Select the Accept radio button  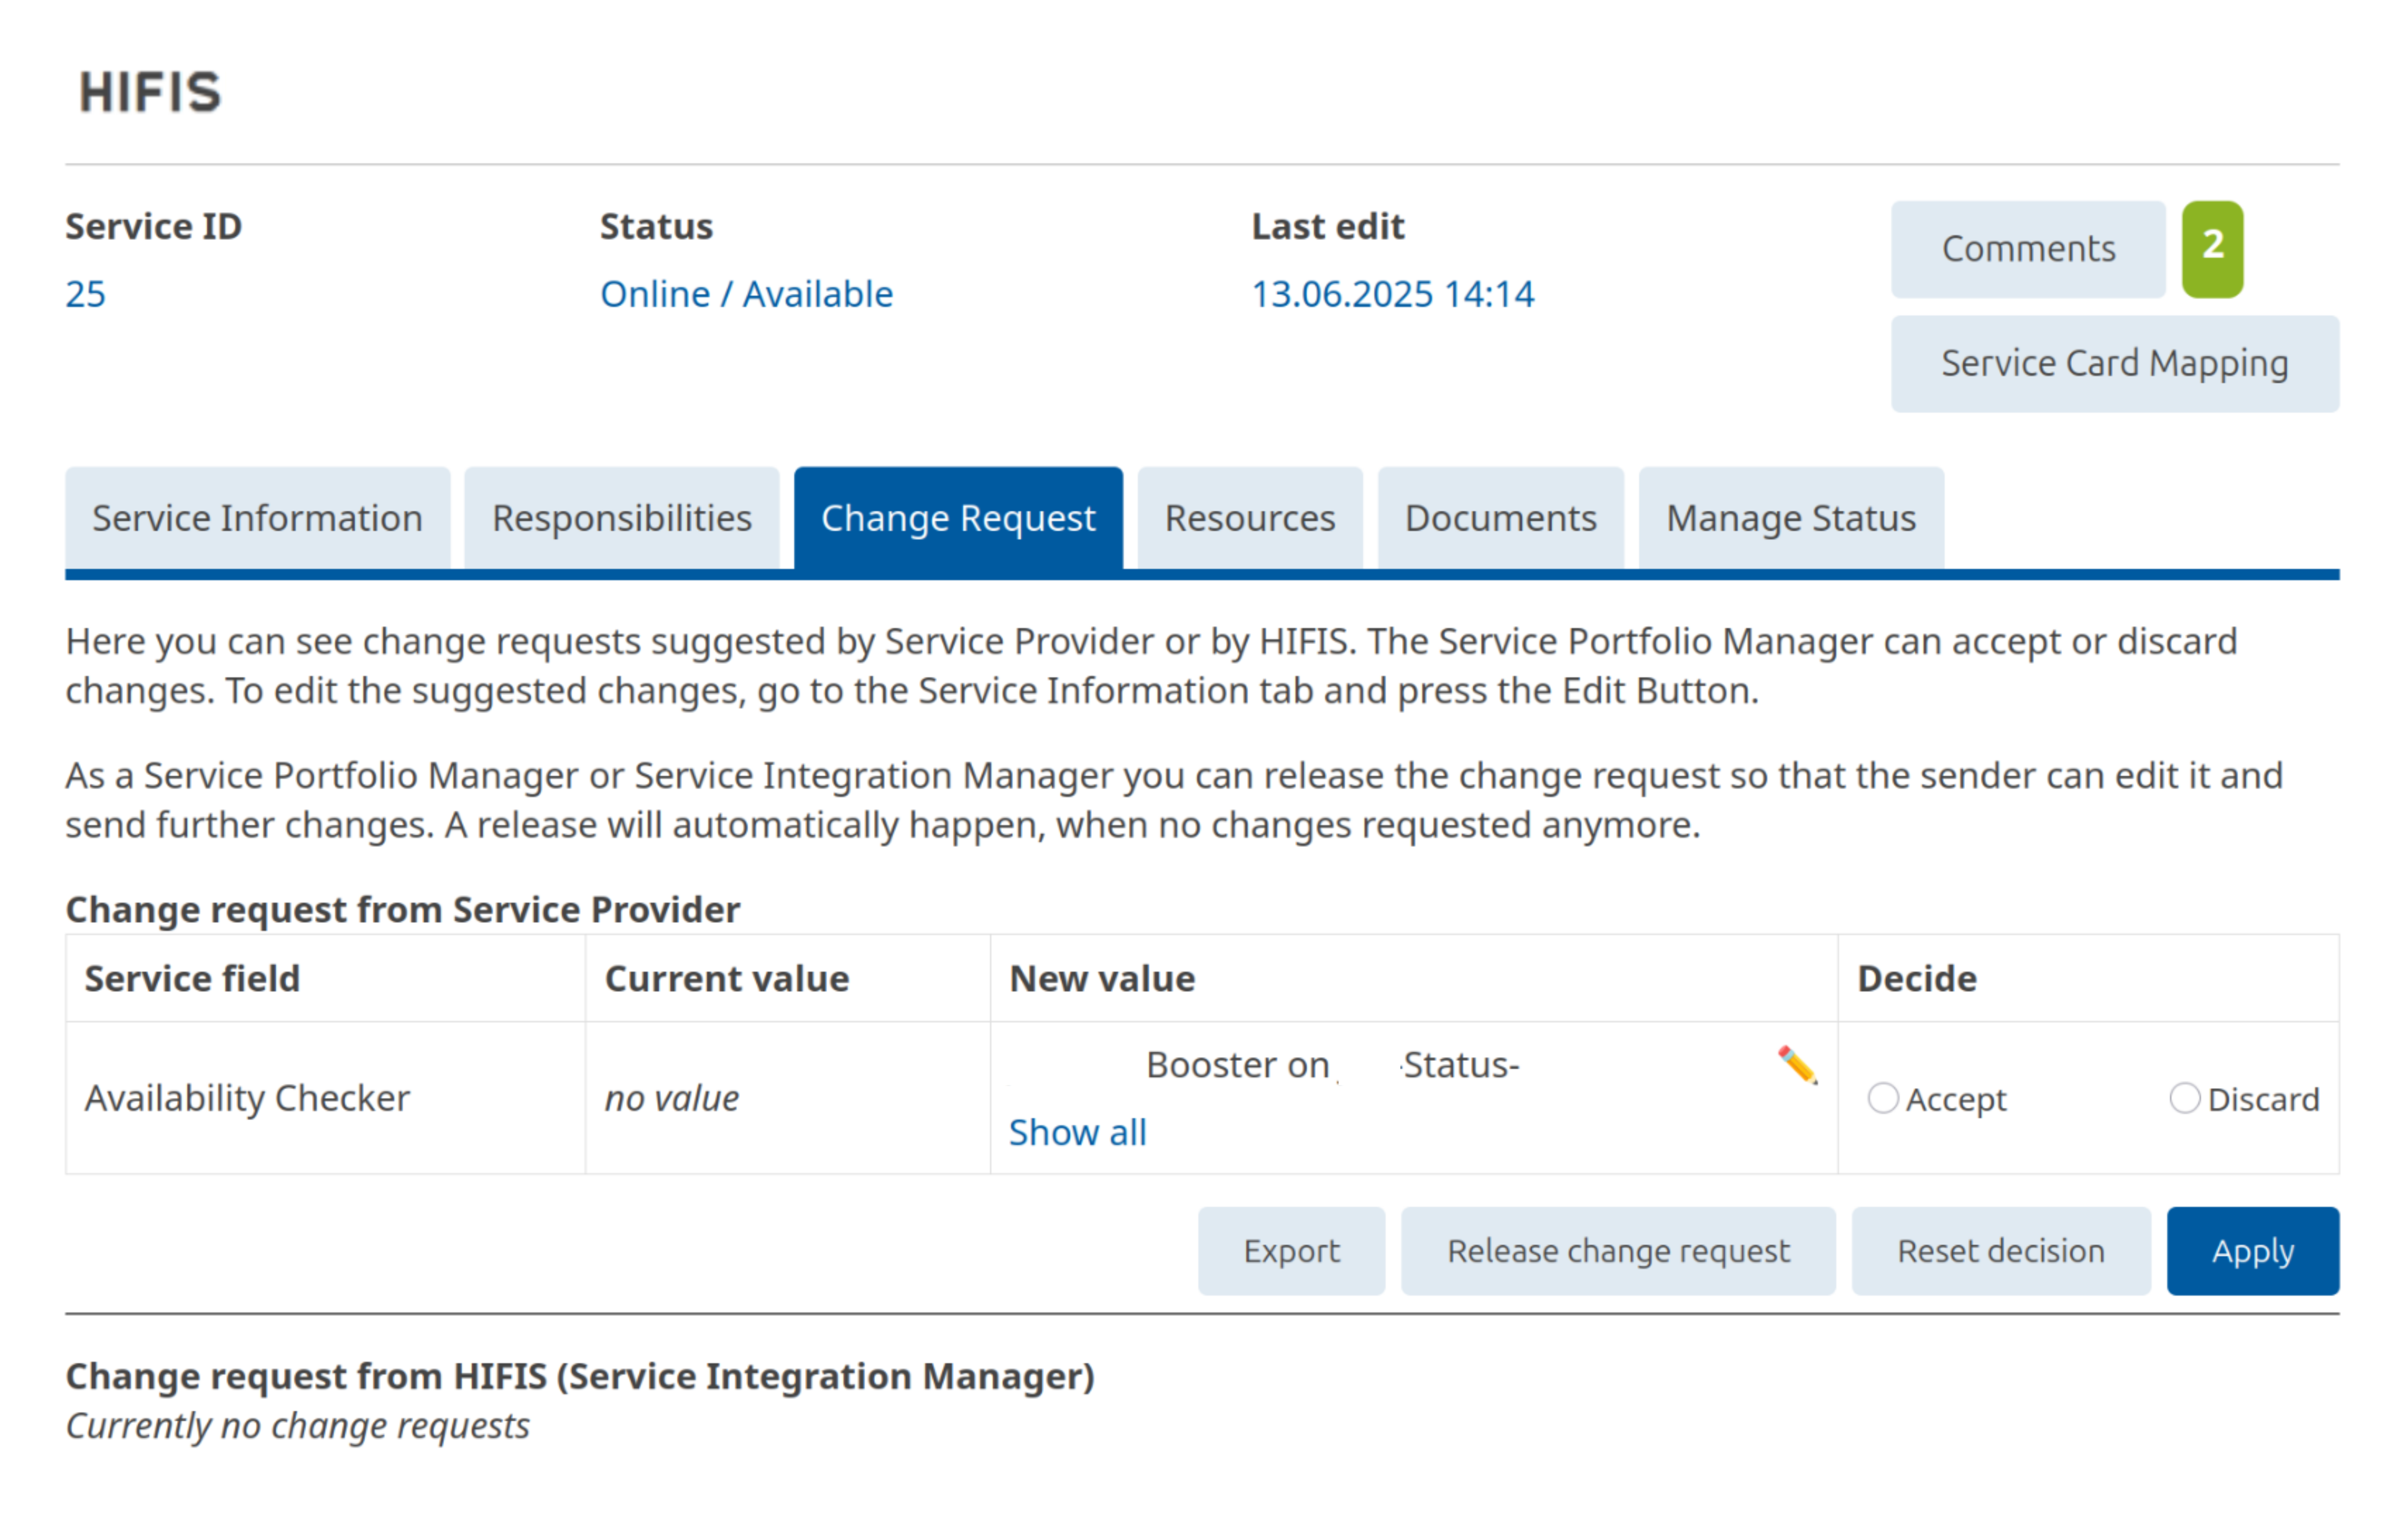(x=1883, y=1098)
